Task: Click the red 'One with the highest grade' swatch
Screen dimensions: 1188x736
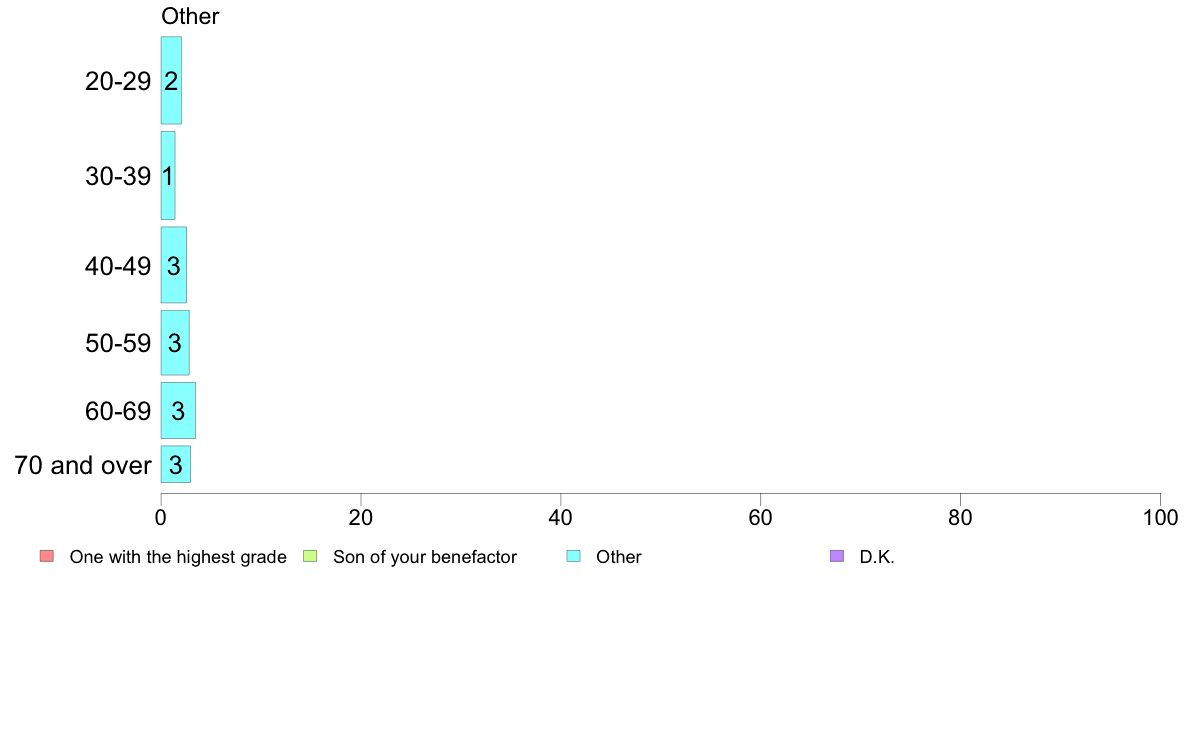Action: coord(47,556)
